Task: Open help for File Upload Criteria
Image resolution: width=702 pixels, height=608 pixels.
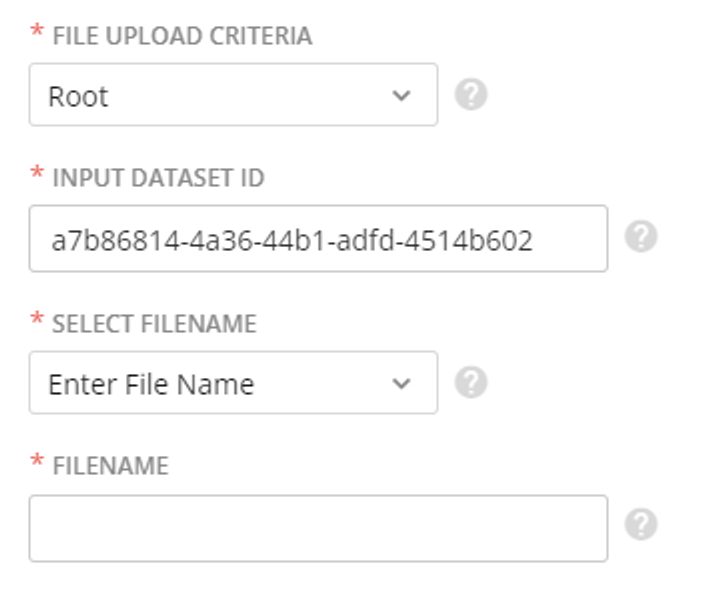Action: click(471, 94)
